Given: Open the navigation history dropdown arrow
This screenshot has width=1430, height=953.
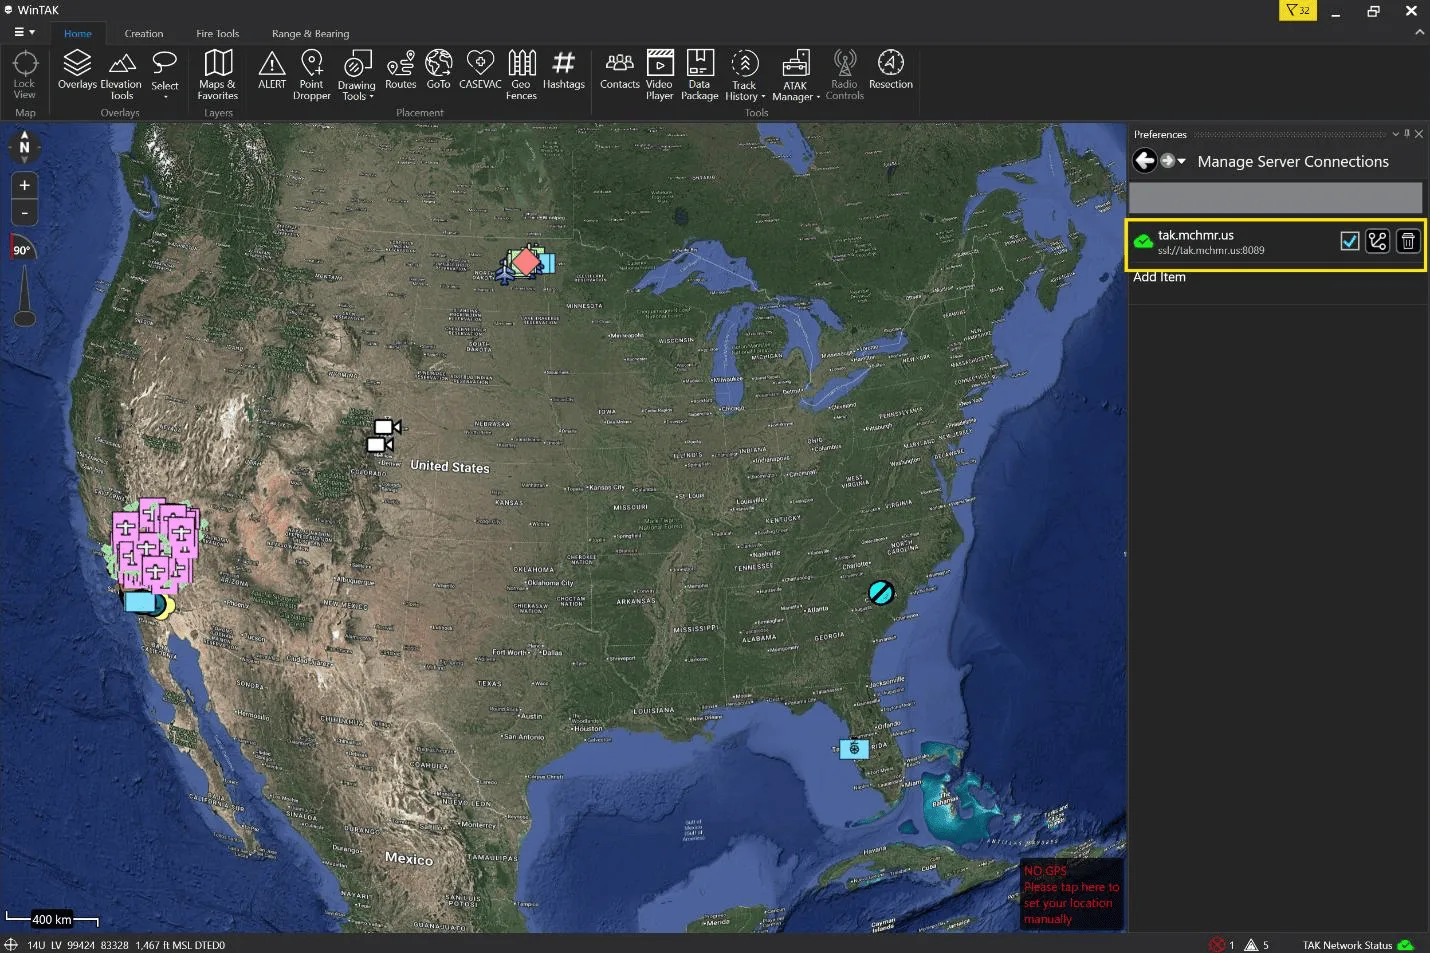Looking at the screenshot, I should [1182, 160].
